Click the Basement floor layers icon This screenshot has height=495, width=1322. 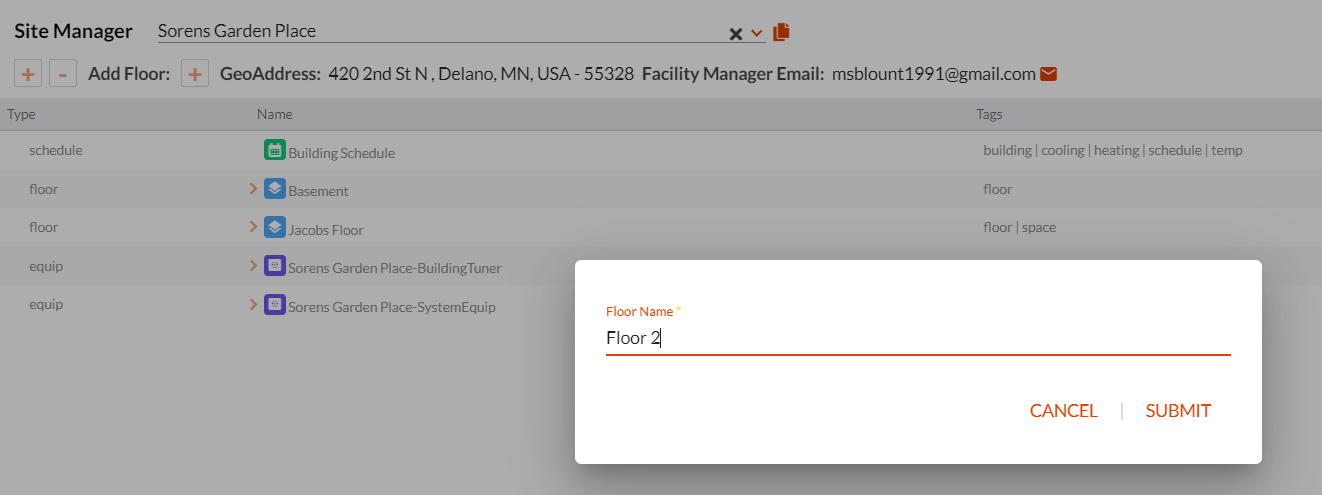pos(275,188)
